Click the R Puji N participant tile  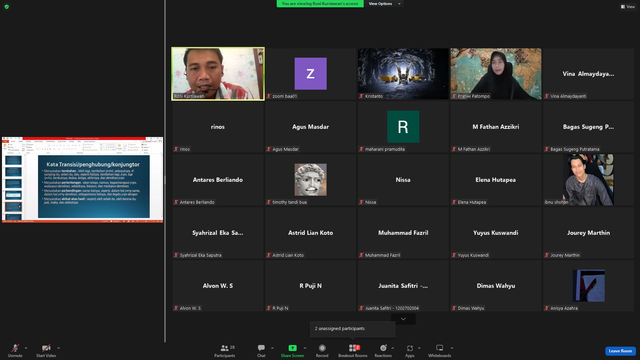tap(311, 286)
